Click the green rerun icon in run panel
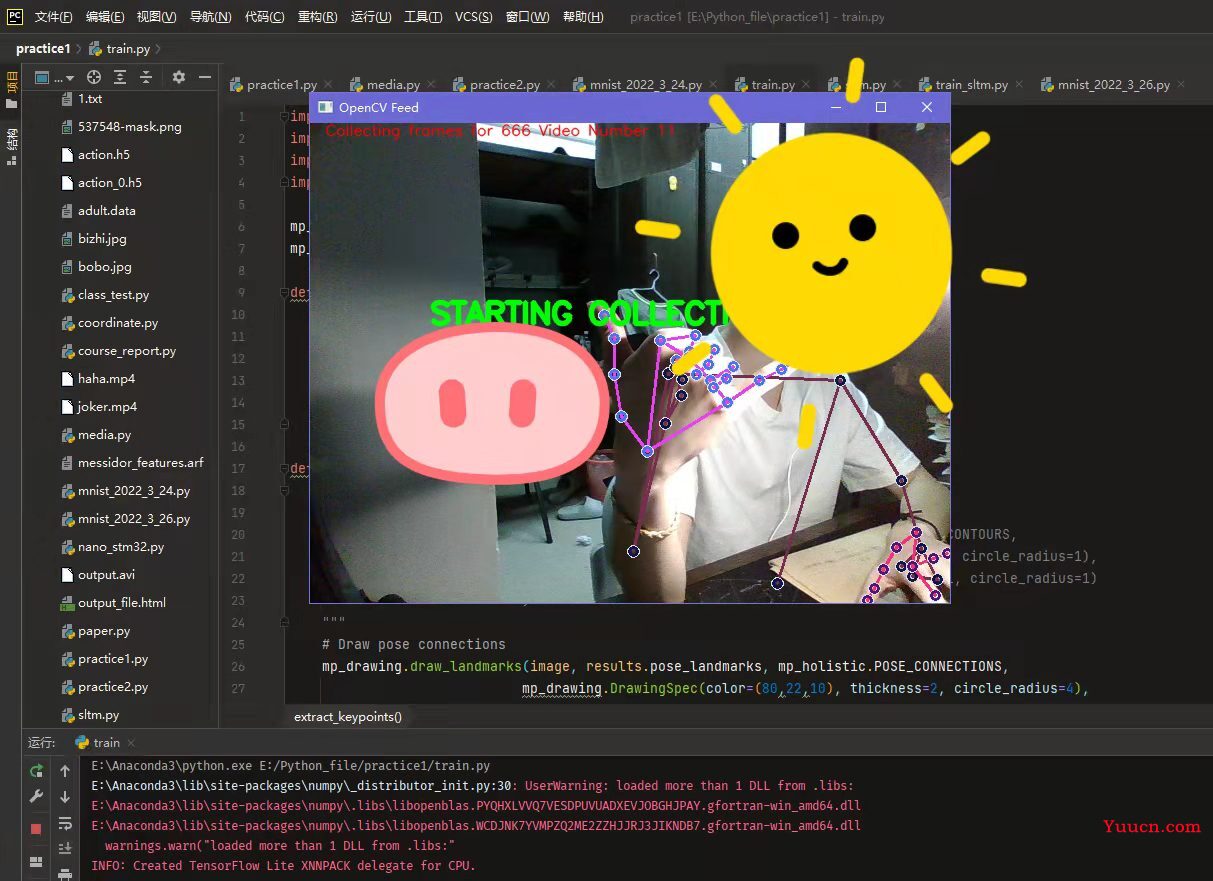 (x=36, y=771)
